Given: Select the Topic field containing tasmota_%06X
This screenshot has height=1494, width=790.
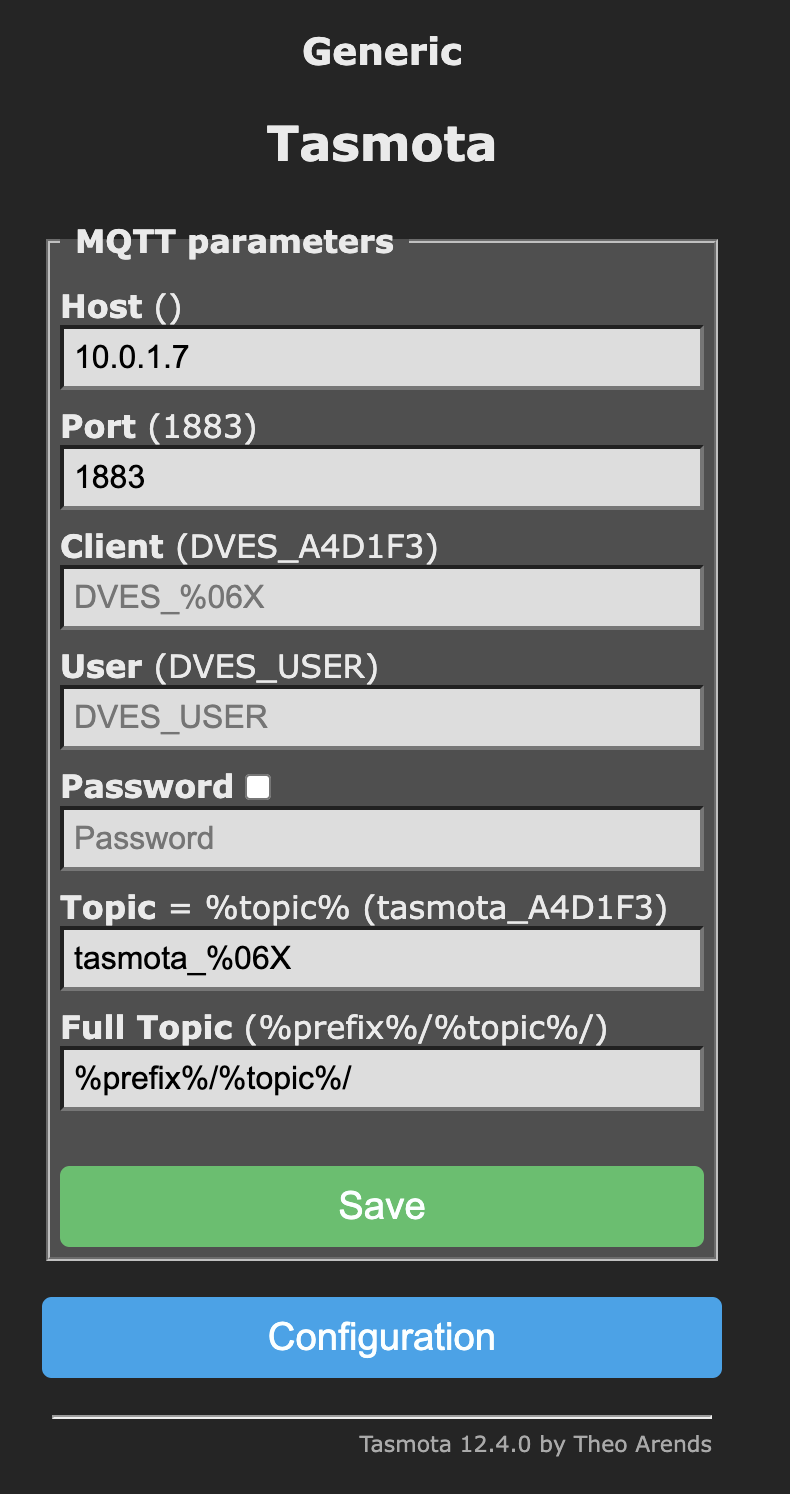Looking at the screenshot, I should (381, 958).
